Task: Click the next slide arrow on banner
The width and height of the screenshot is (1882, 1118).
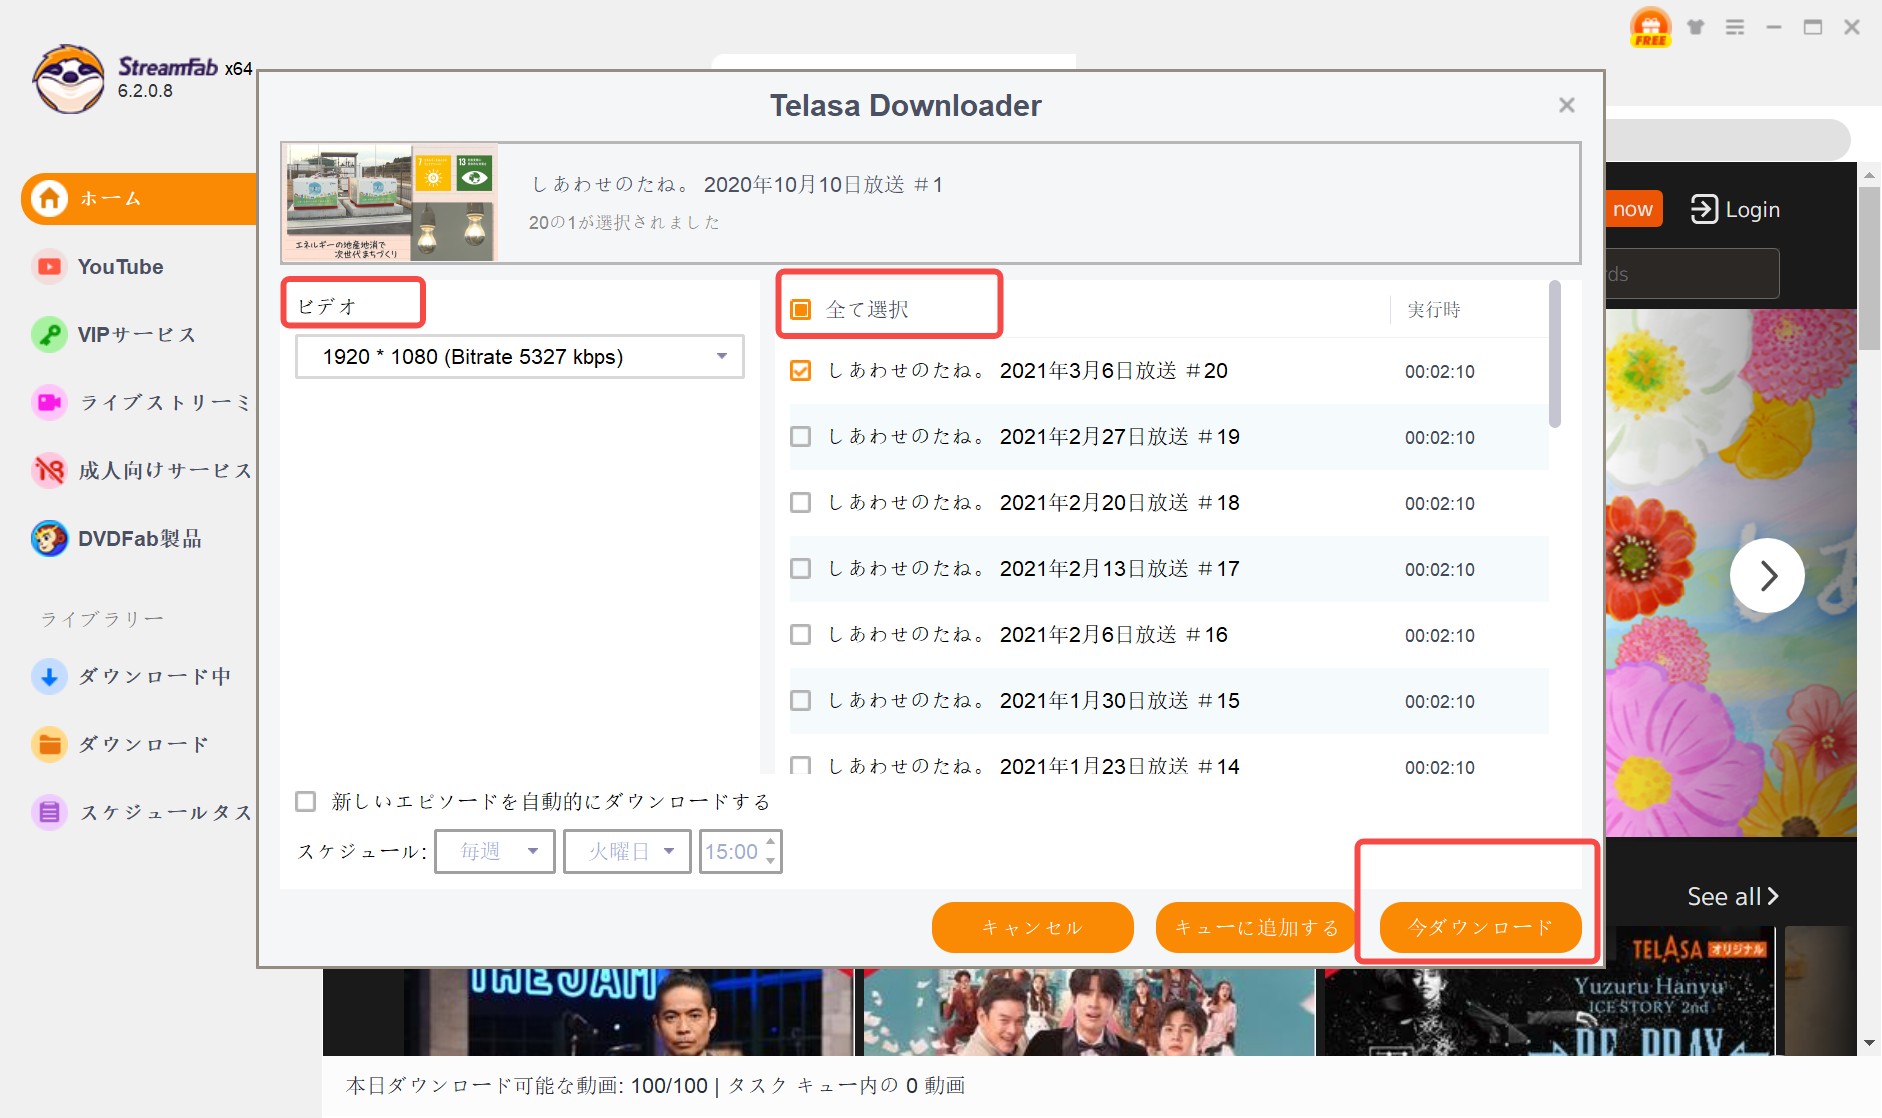Action: (1767, 575)
